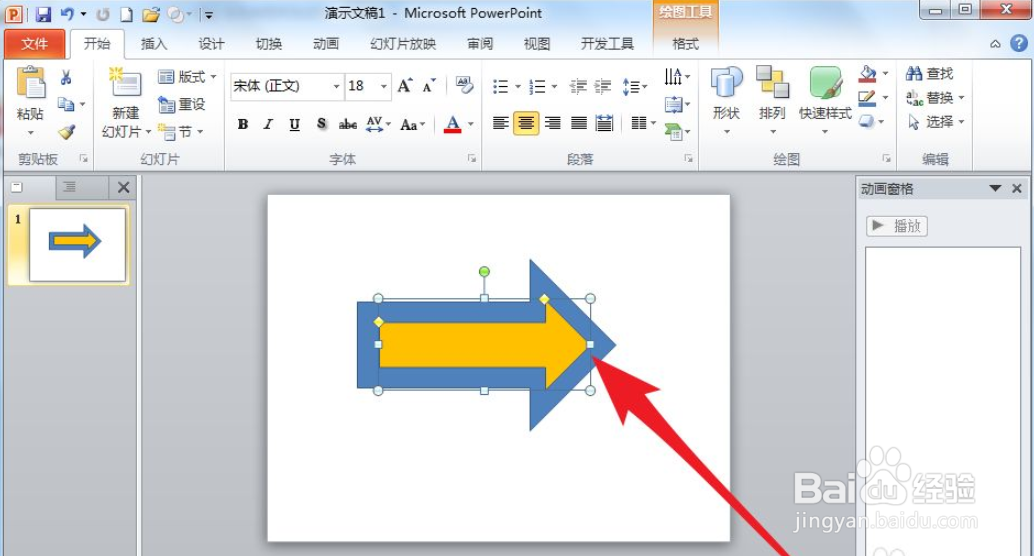The width and height of the screenshot is (1034, 556).
Task: Switch to the Design (设计) tab
Action: 211,44
